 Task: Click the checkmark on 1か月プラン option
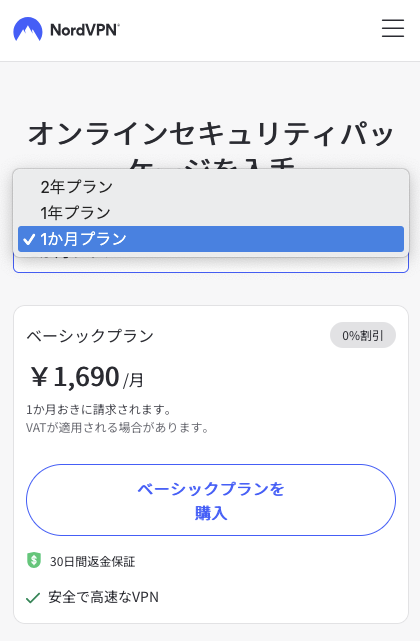point(29,239)
